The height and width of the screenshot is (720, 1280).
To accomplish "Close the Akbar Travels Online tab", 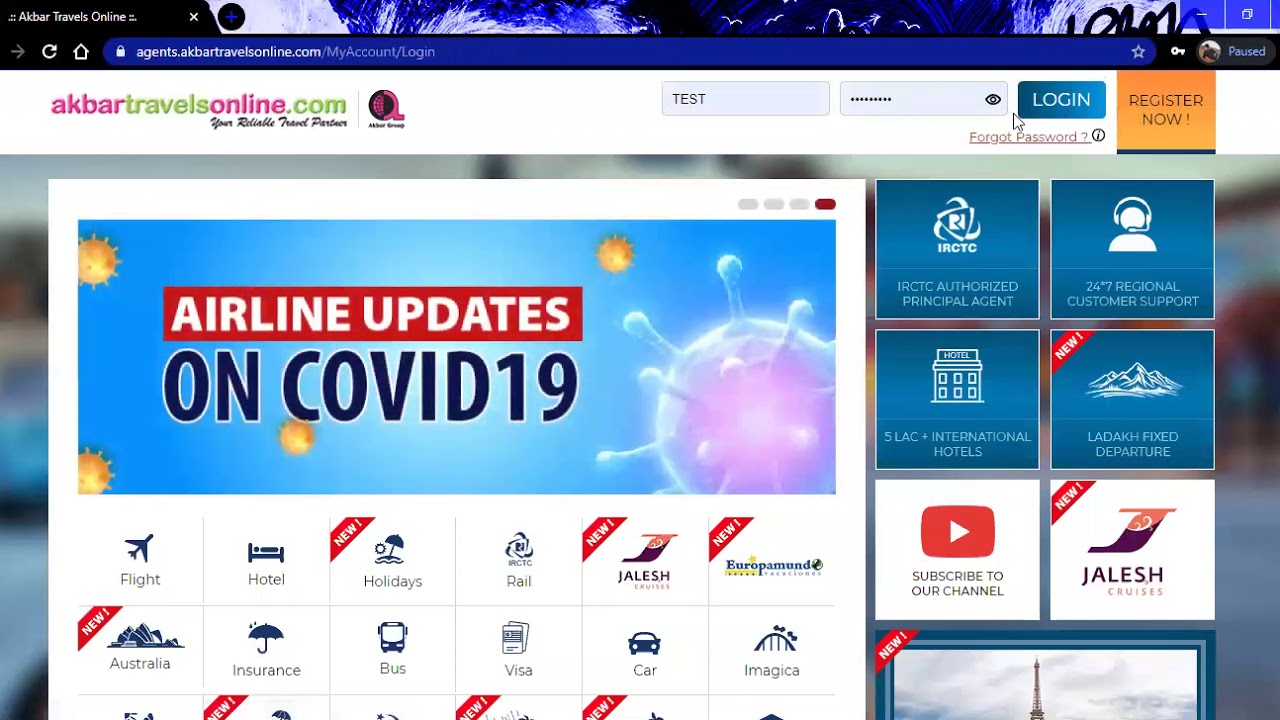I will tap(194, 17).
